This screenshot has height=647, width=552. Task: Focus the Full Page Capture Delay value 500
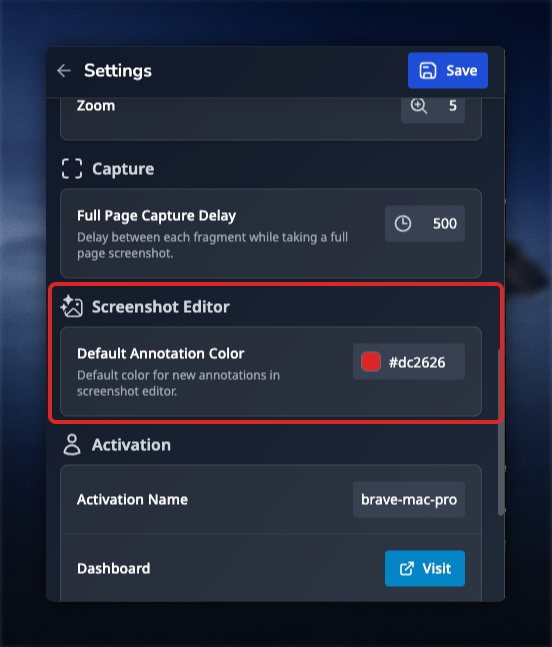pyautogui.click(x=425, y=224)
